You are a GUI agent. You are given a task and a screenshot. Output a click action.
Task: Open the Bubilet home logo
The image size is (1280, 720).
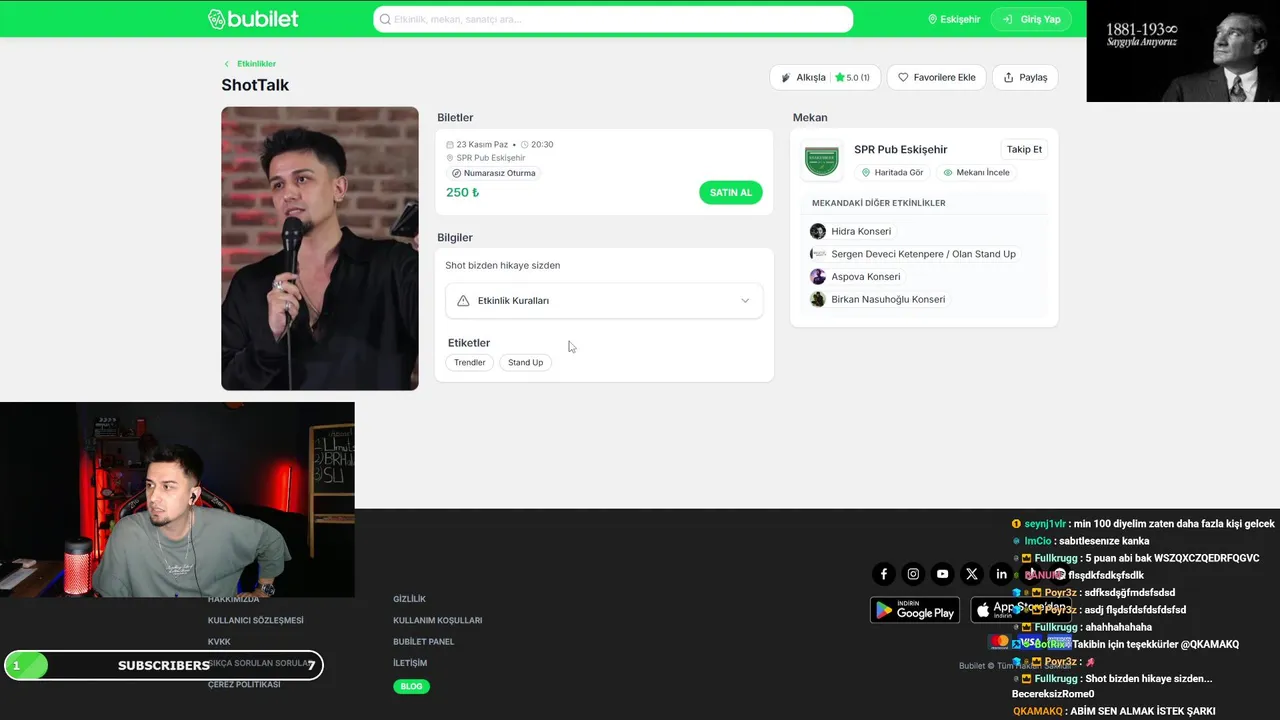253,19
